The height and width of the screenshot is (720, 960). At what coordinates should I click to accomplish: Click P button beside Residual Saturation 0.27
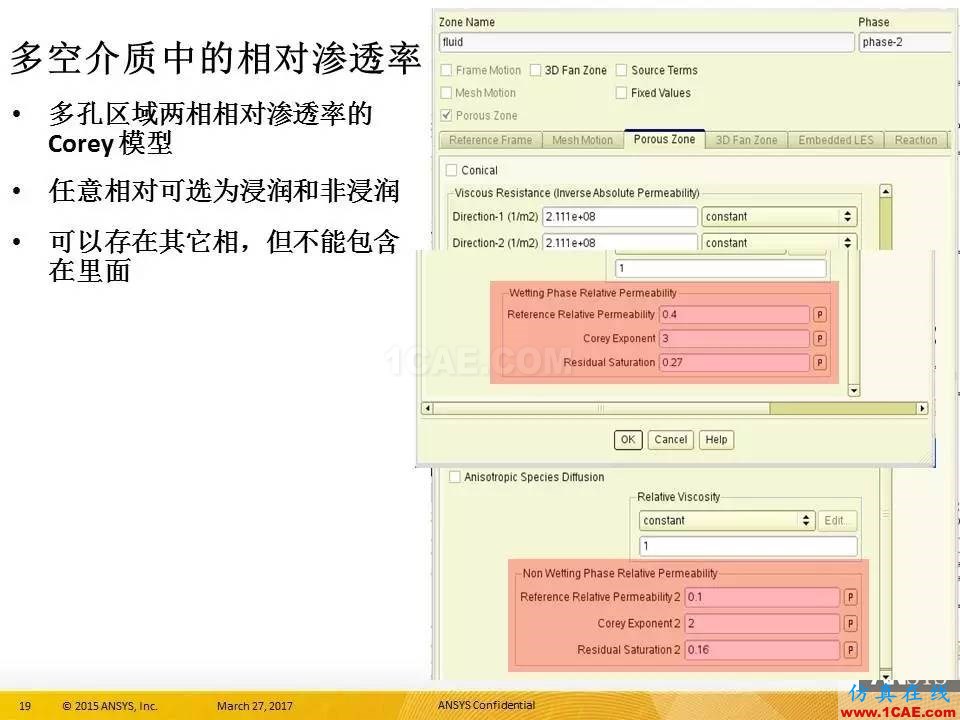pyautogui.click(x=819, y=362)
